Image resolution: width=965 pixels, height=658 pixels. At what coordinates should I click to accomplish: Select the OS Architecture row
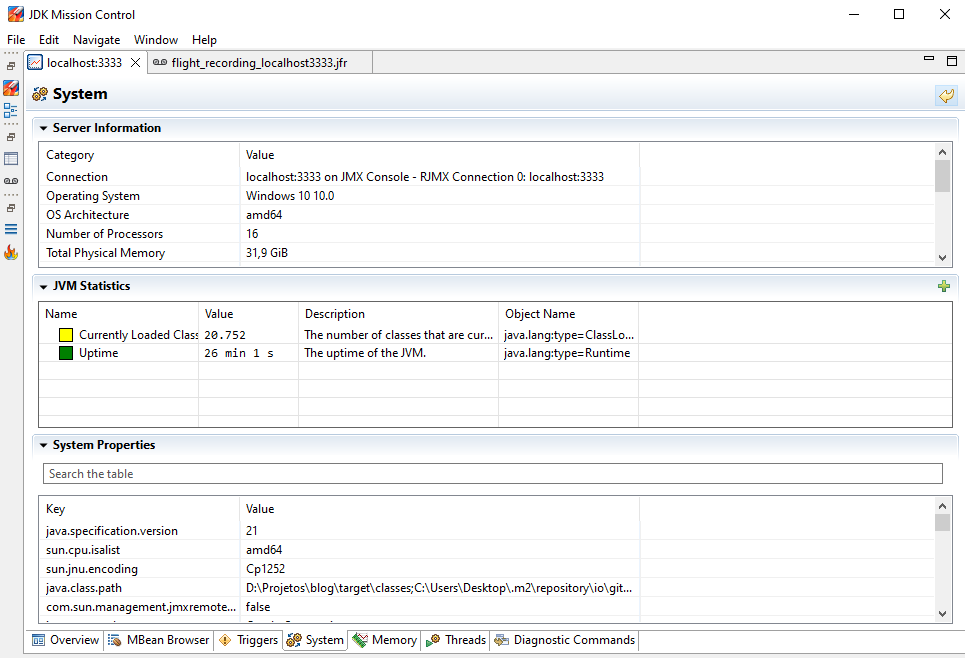(487, 215)
